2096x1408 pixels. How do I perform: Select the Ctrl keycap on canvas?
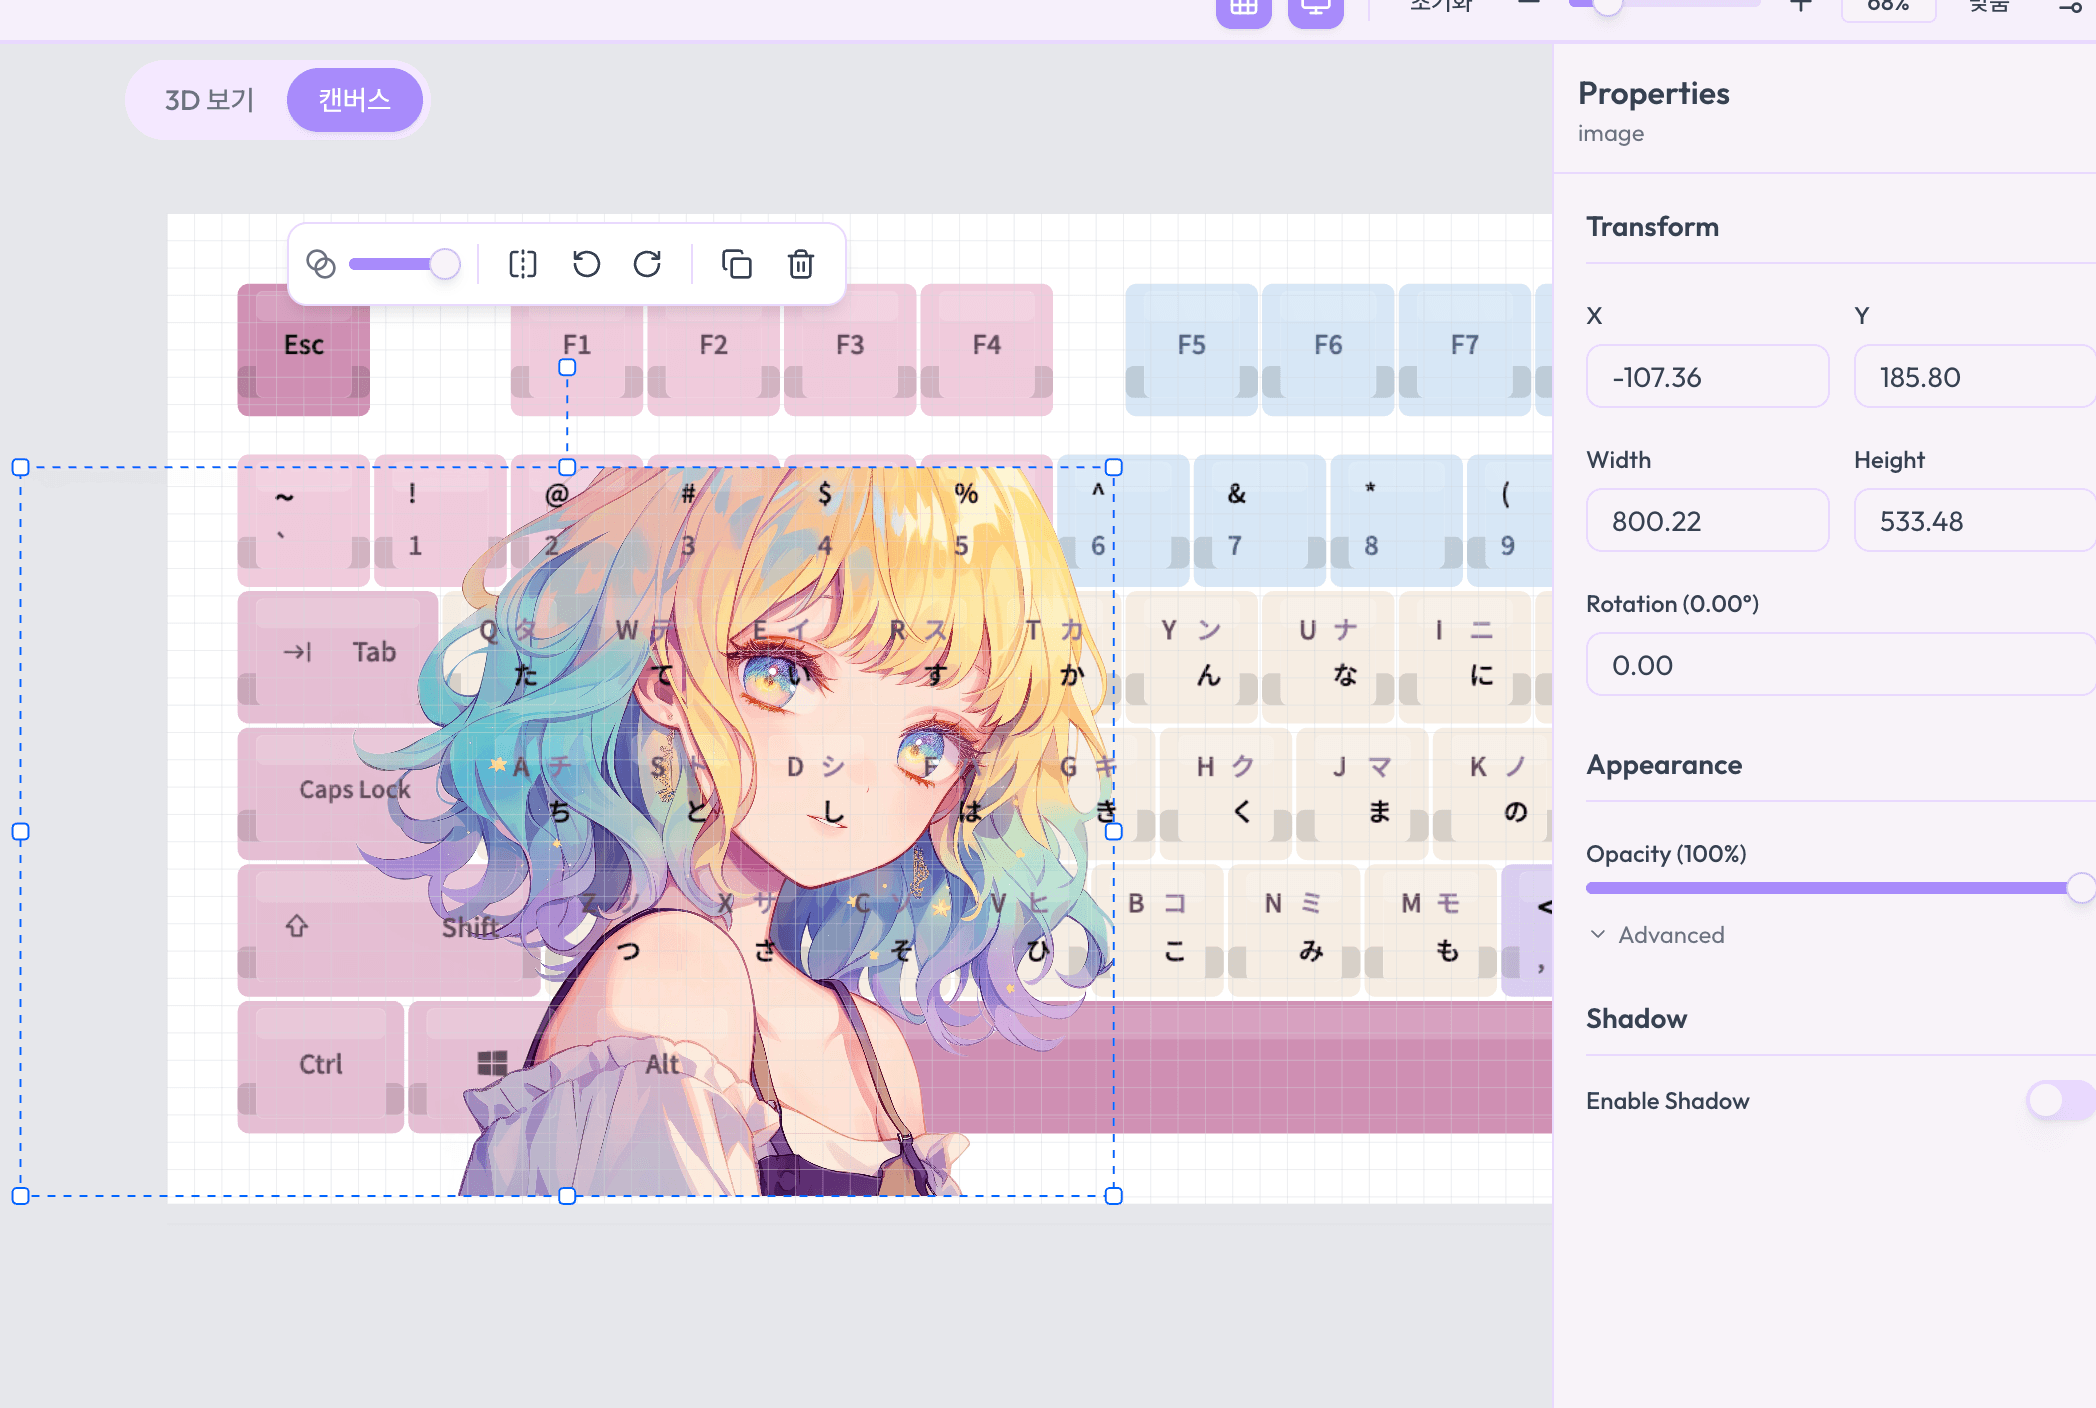pos(320,1068)
